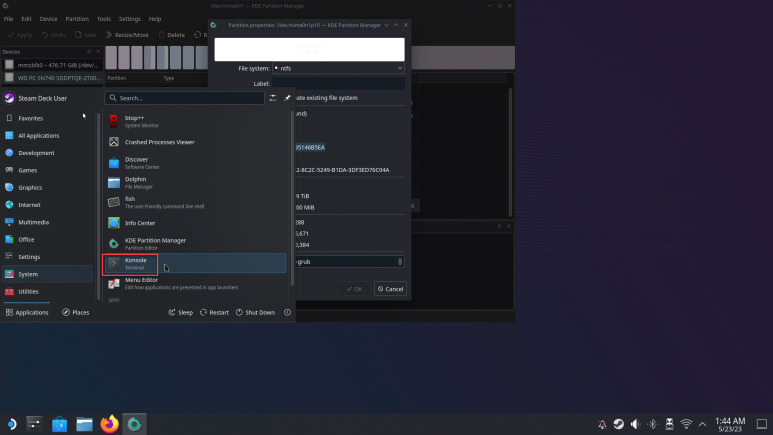Open the Bluetooth tray icon
This screenshot has width=773, height=435.
(652, 424)
